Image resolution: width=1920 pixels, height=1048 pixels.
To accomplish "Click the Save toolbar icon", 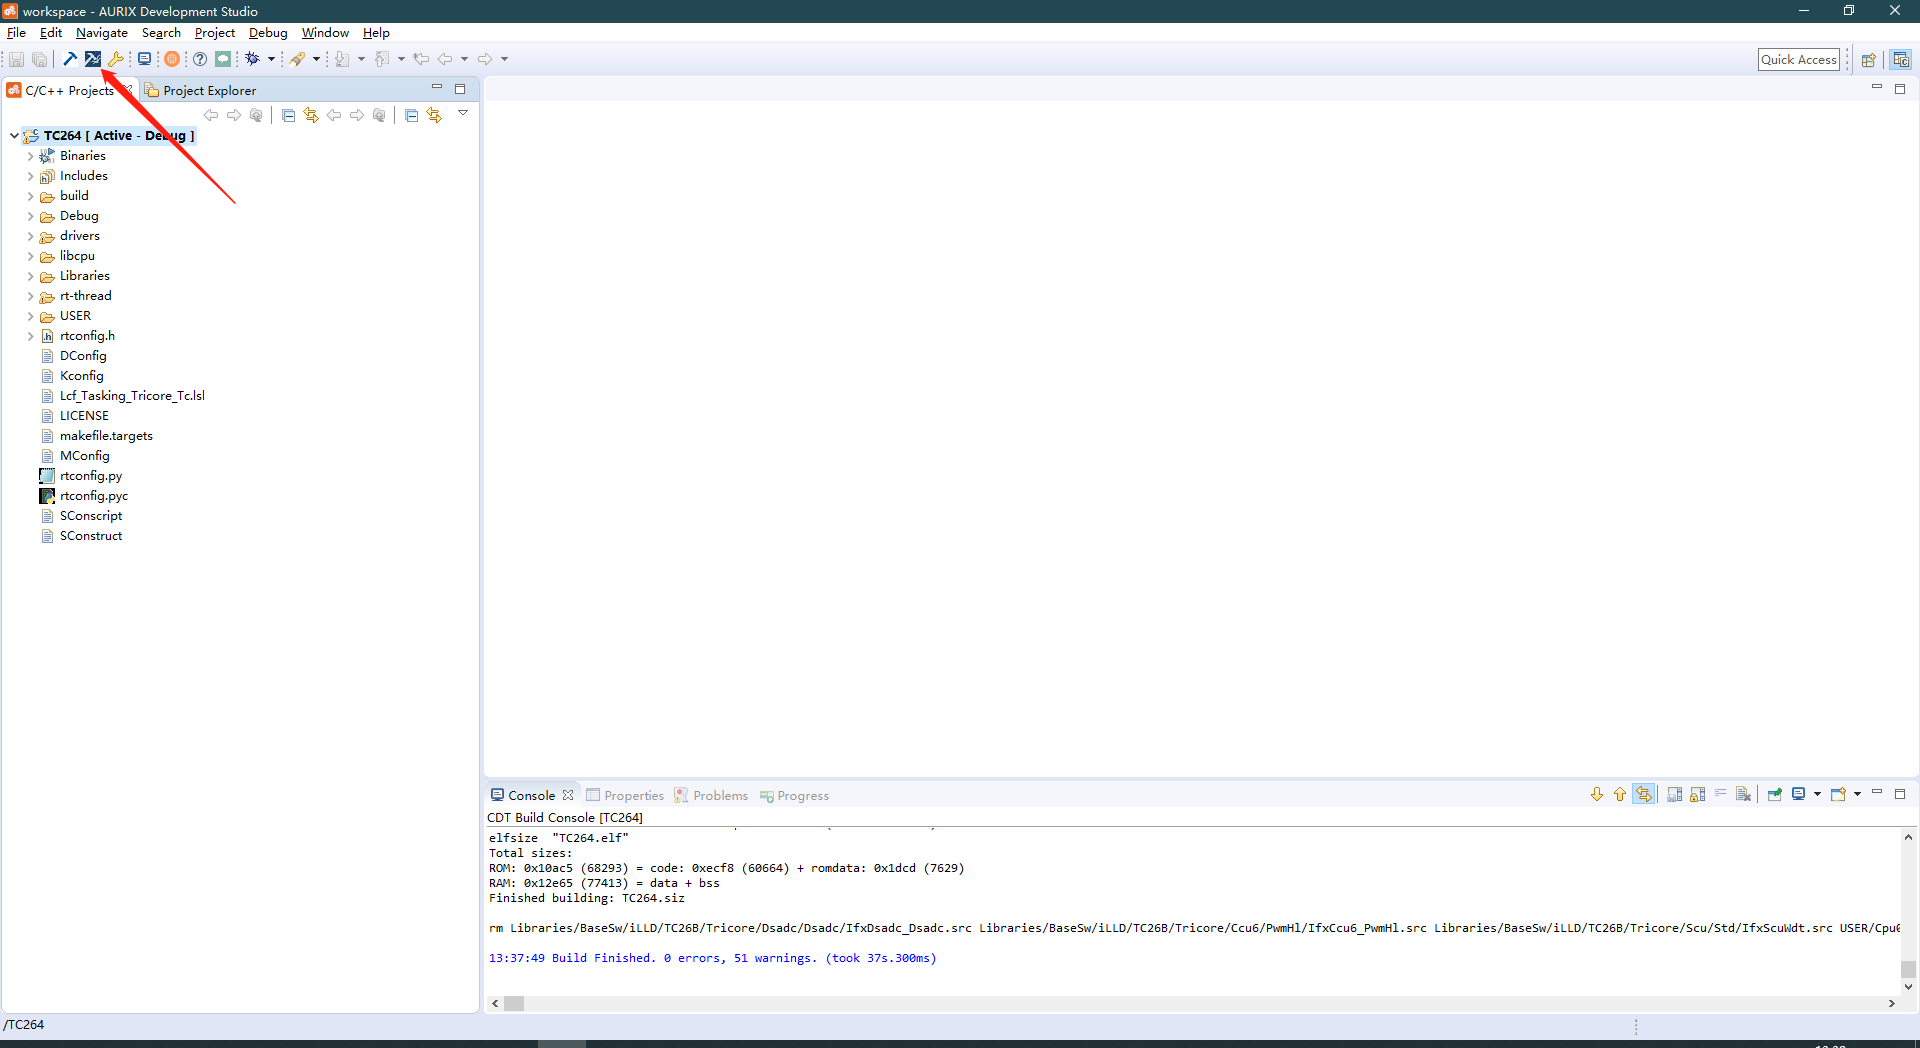I will pos(16,59).
